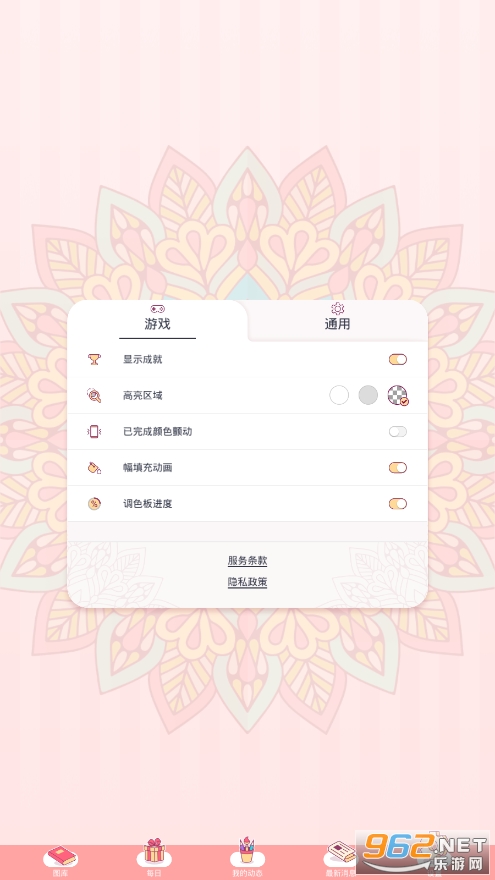Click the percent palette progress icon
The height and width of the screenshot is (880, 495).
[94, 503]
